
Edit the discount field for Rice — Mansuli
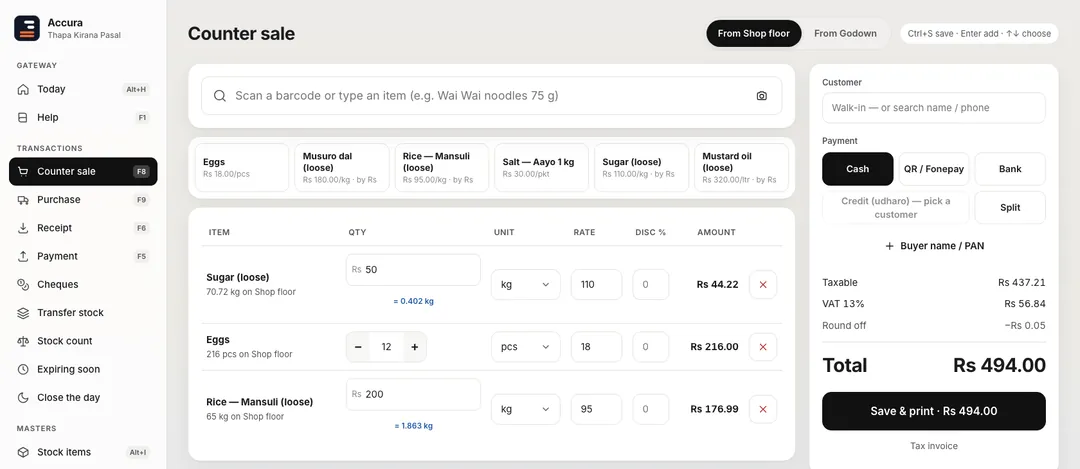point(651,409)
